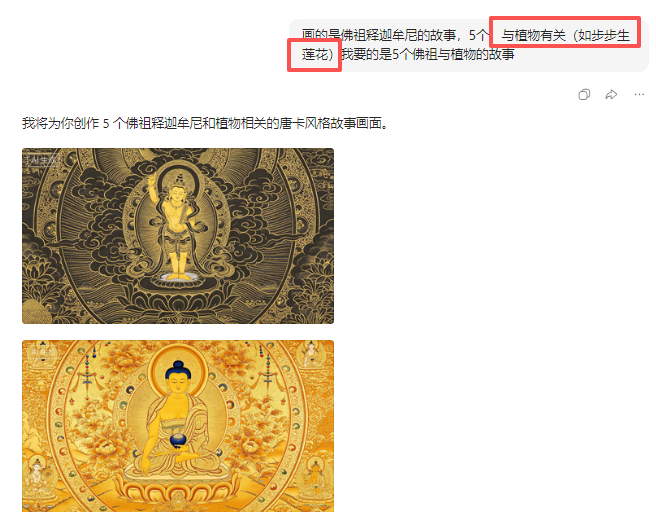Click the highlighted text 与植物有关（如步步生
The height and width of the screenshot is (512, 656).
[565, 36]
